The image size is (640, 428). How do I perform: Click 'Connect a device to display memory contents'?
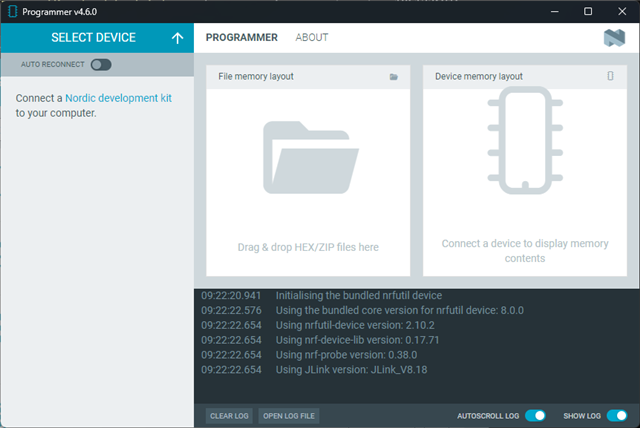tap(525, 251)
